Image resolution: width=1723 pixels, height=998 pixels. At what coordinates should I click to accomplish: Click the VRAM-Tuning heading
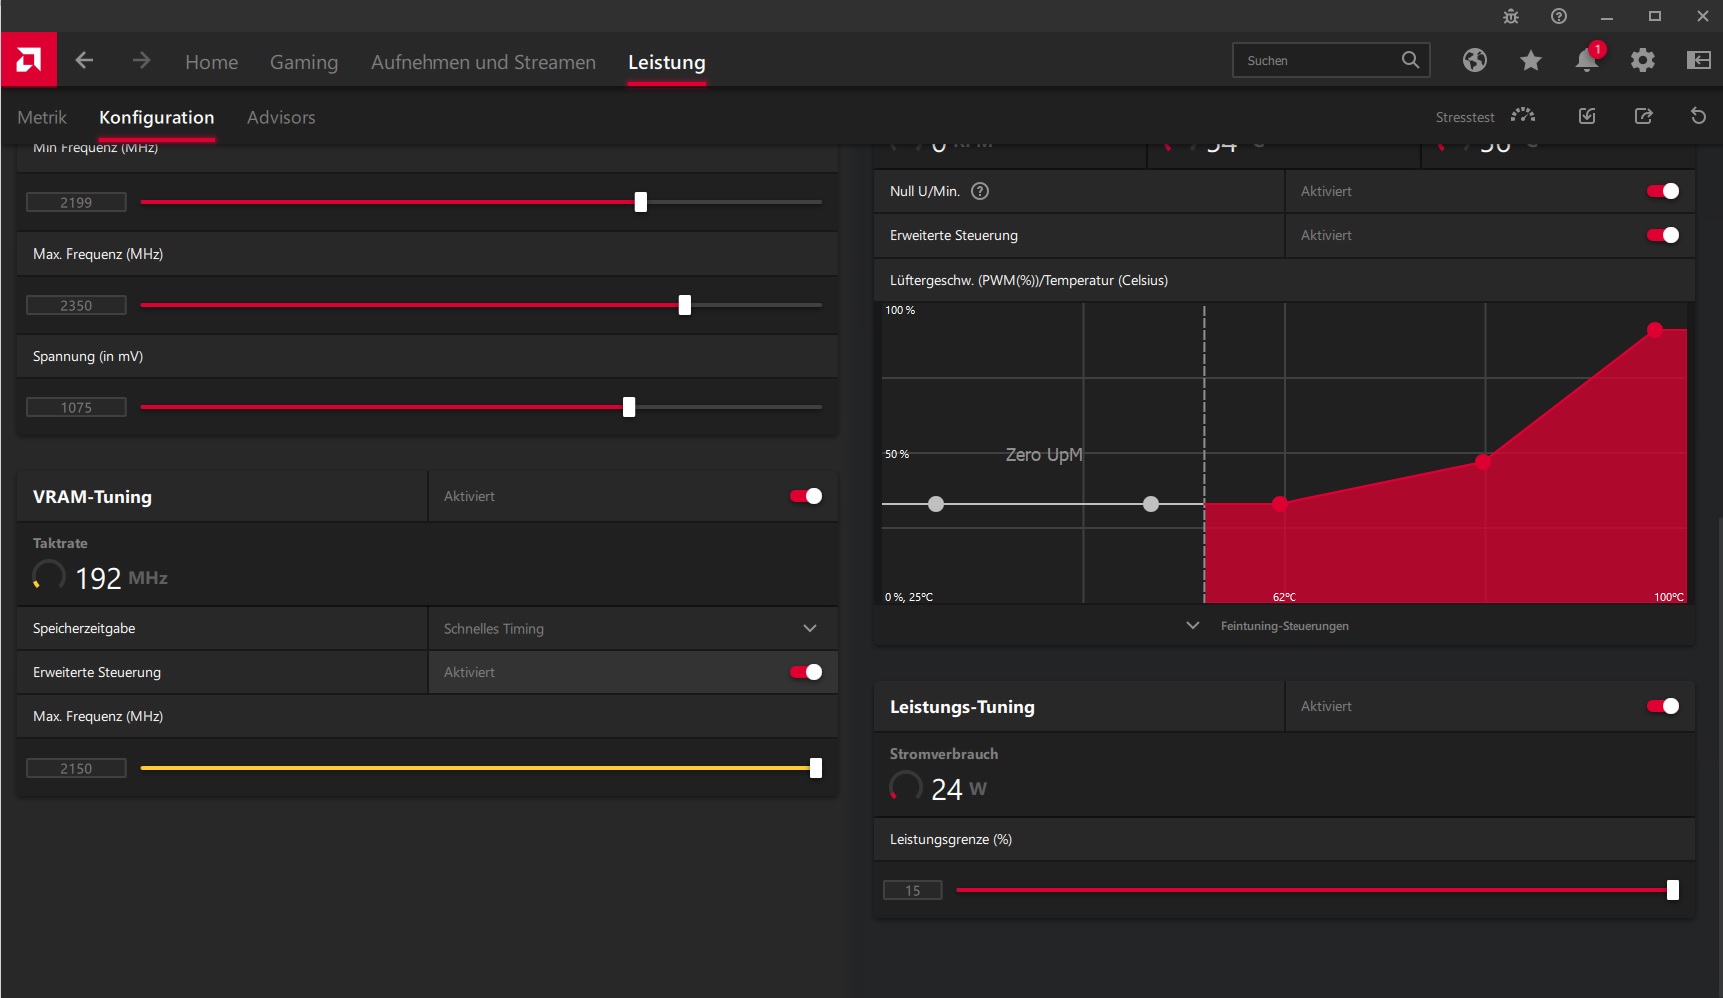[92, 497]
